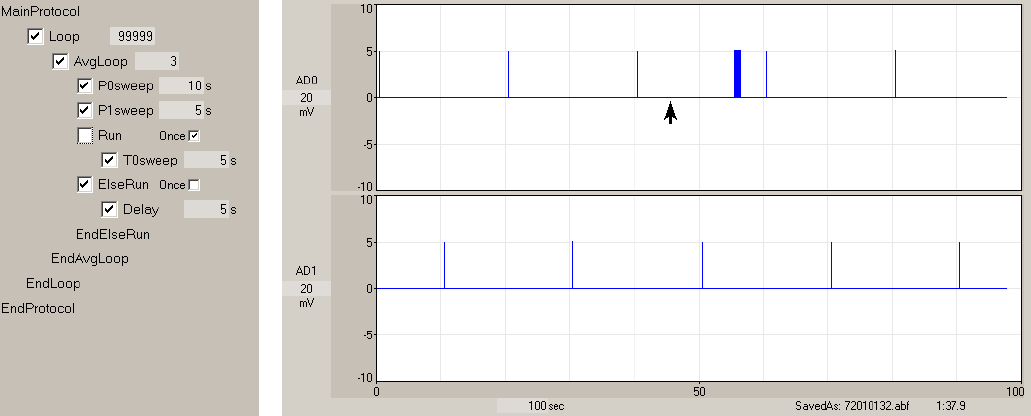Click the AD0 channel label
The height and width of the screenshot is (416, 1031).
[x=306, y=81]
